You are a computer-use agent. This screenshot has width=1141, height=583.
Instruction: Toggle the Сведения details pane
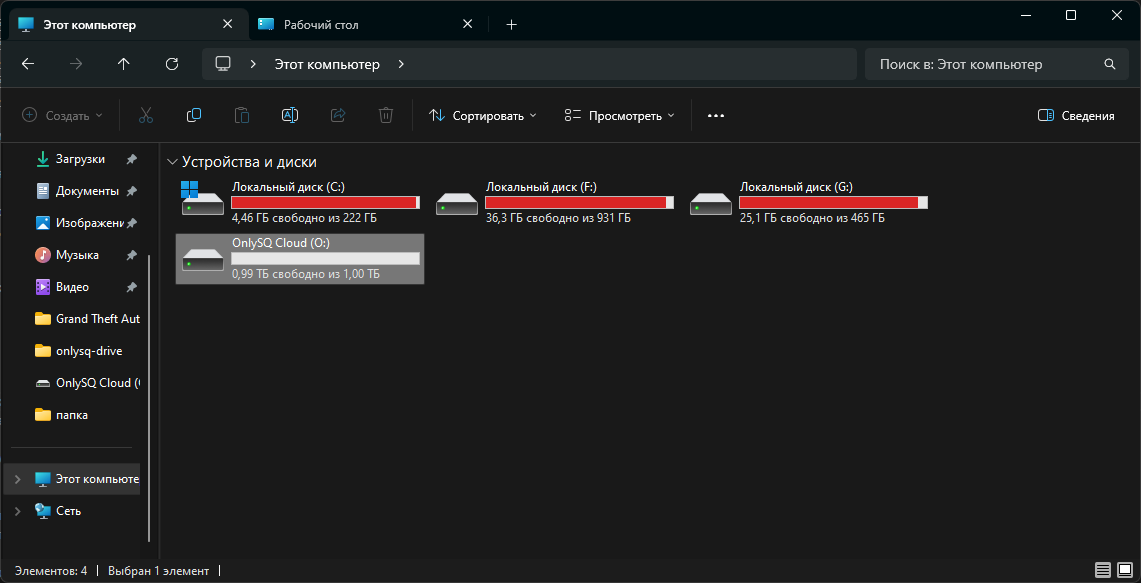click(1076, 116)
